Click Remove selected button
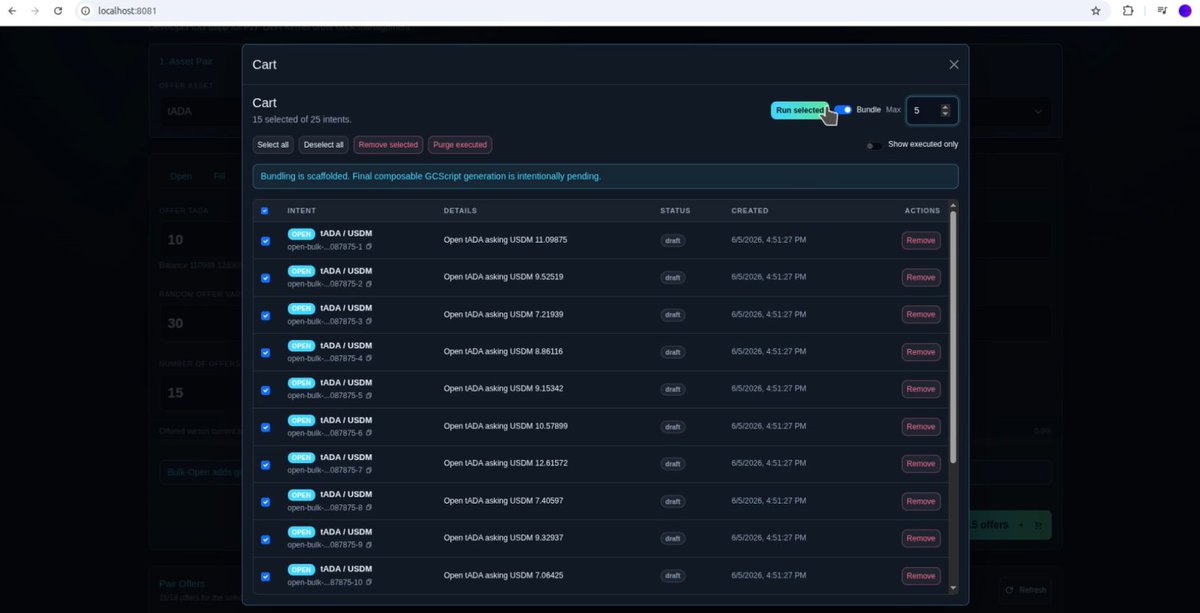This screenshot has width=1200, height=613. click(x=388, y=145)
